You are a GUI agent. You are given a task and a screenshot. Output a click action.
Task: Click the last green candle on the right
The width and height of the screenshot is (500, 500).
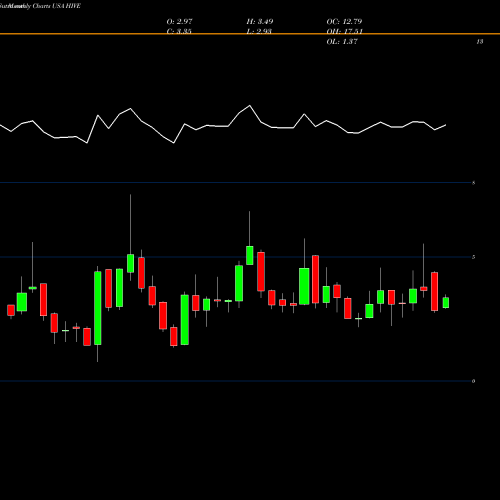tap(446, 303)
